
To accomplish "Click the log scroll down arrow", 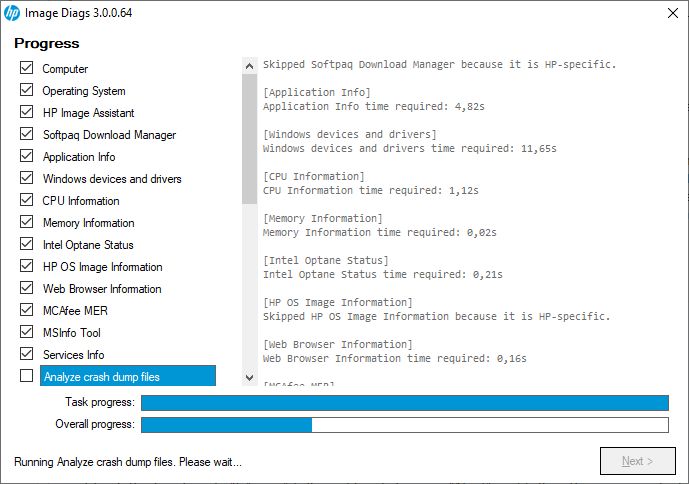I will click(x=250, y=378).
